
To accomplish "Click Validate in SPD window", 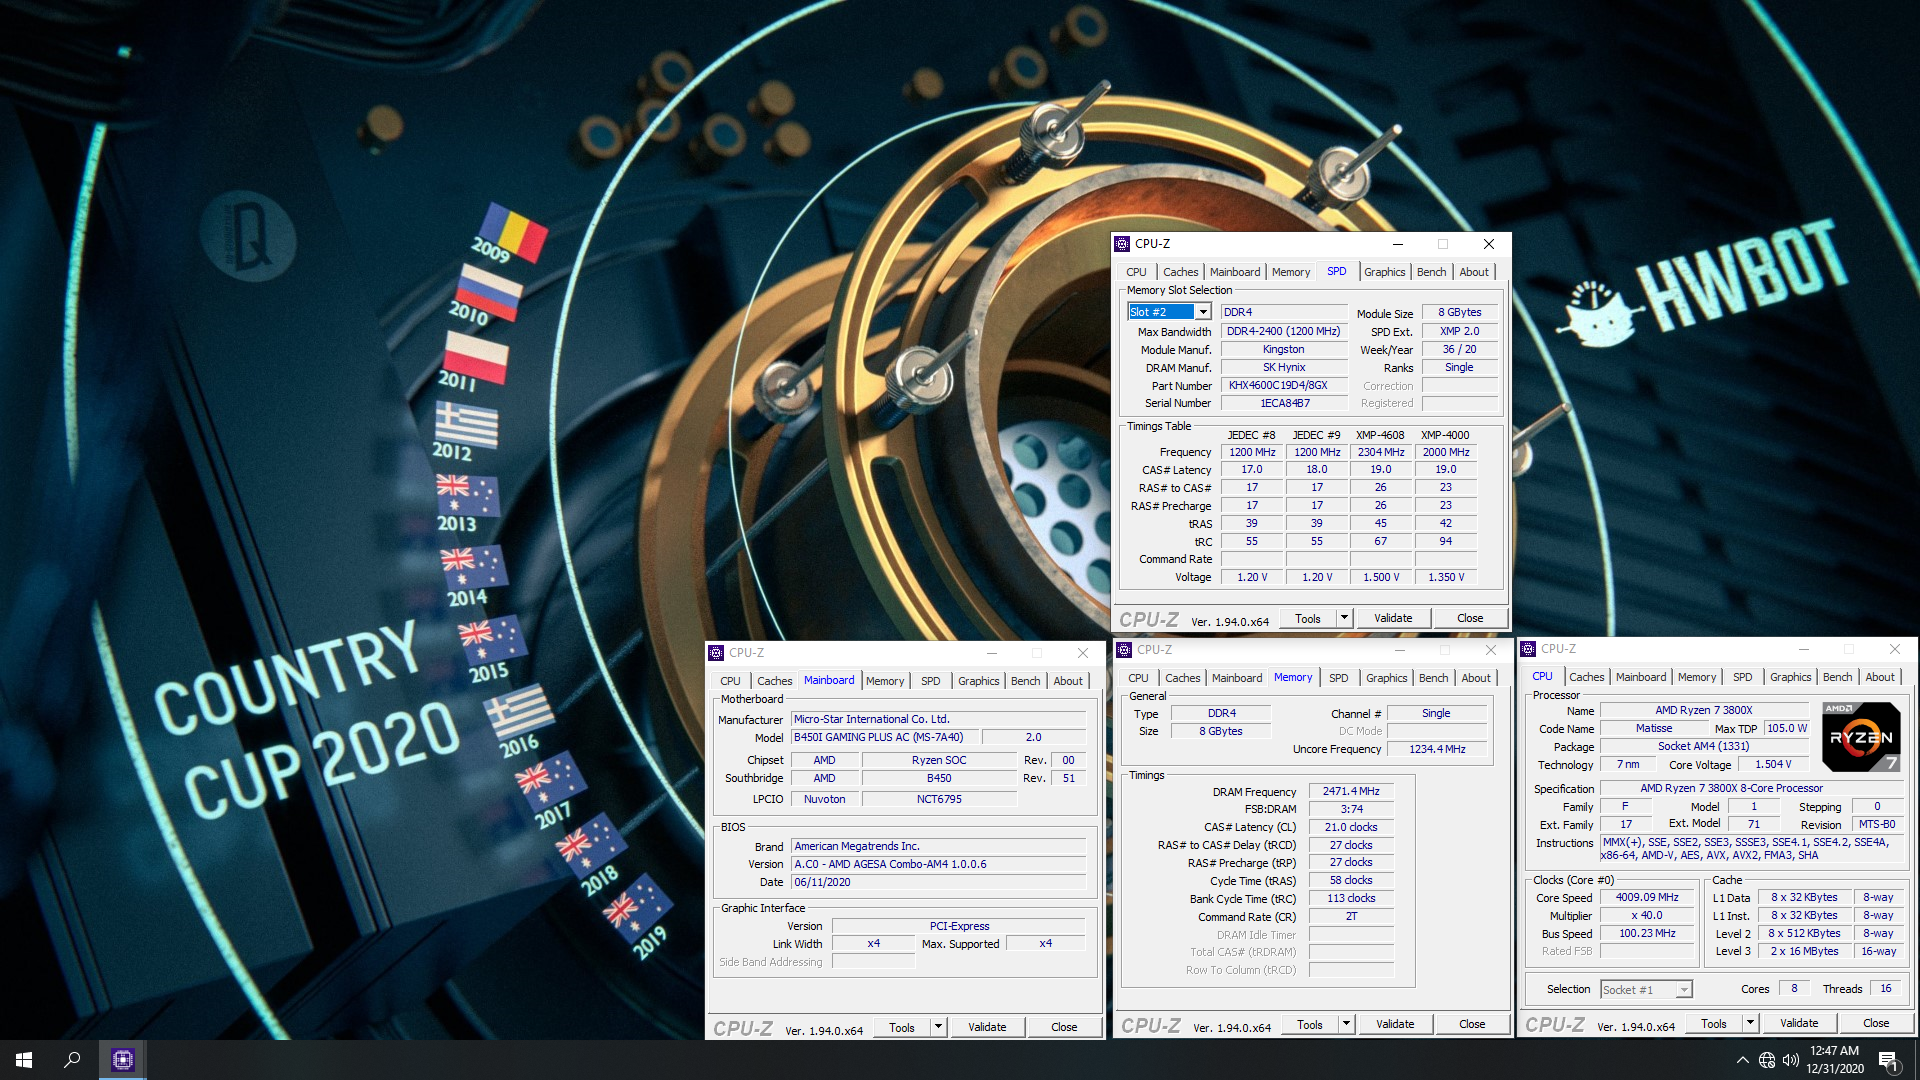I will coord(1393,618).
